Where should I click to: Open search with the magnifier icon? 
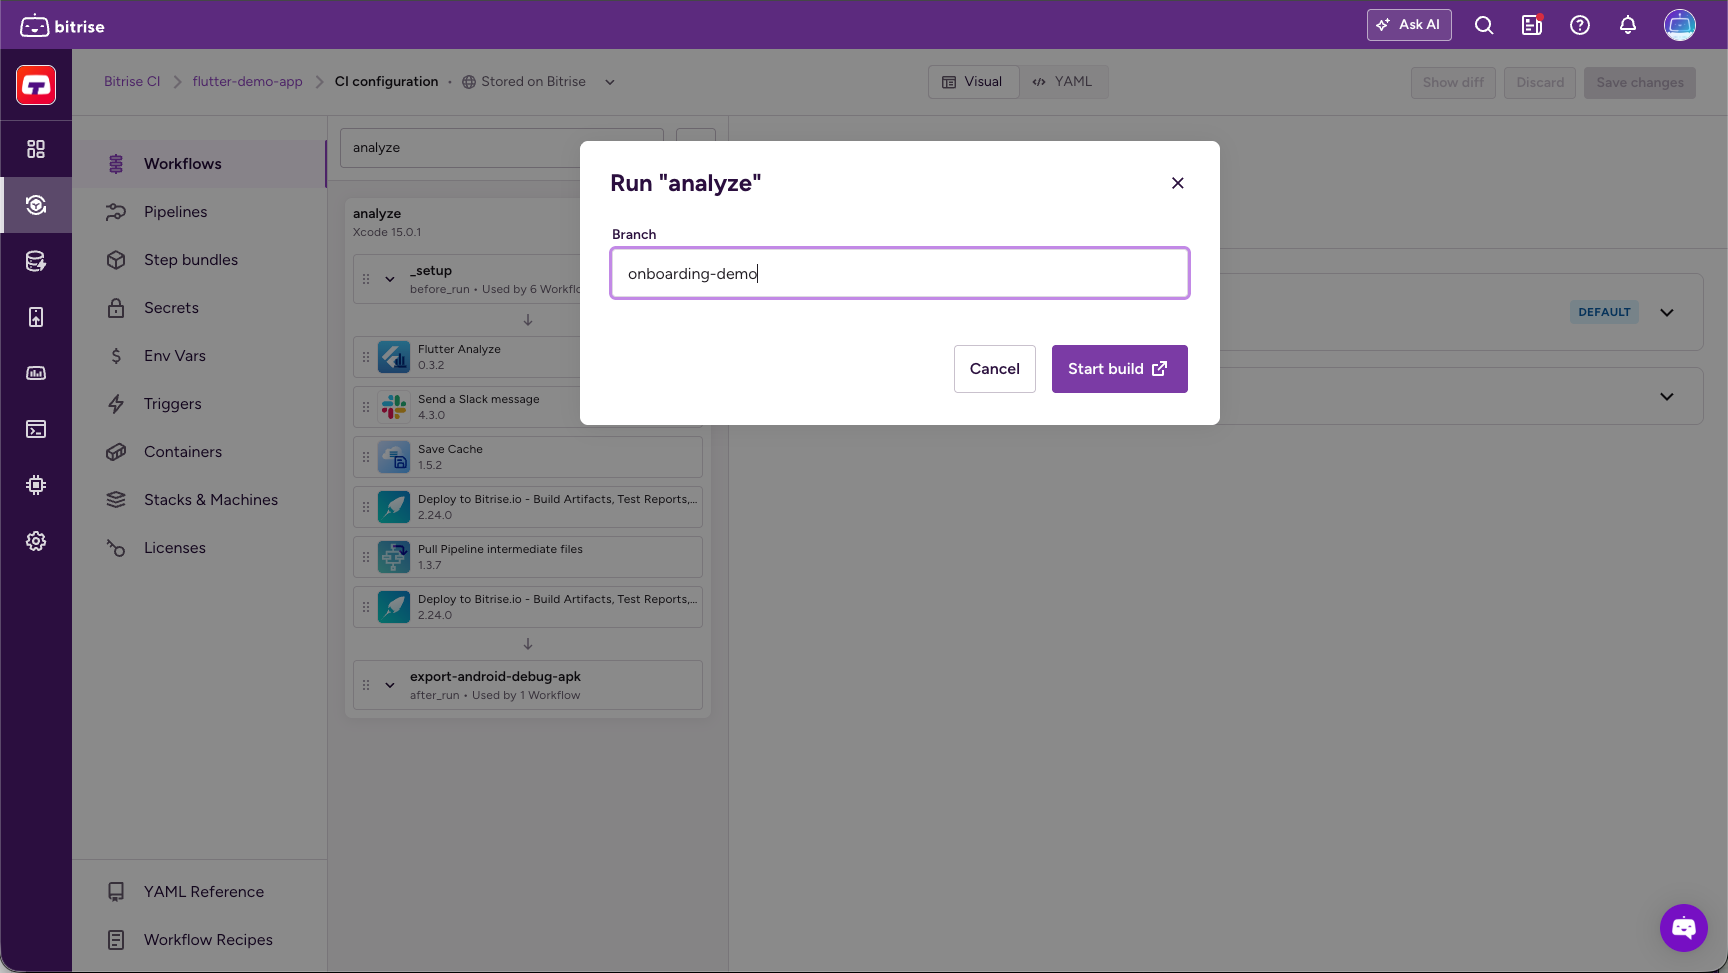point(1484,26)
